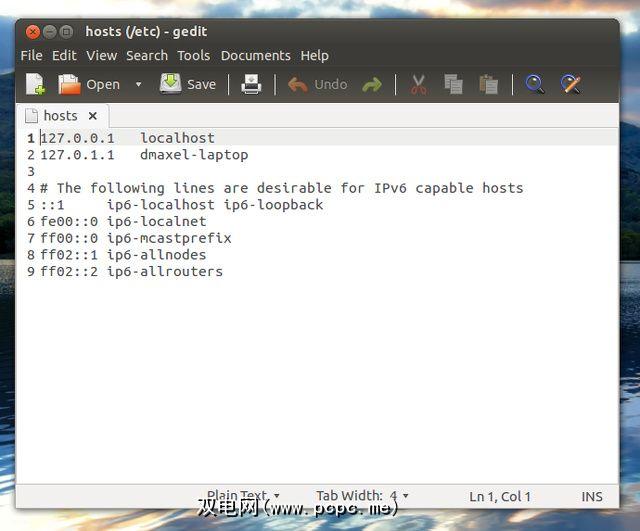Click ip6-localnet on line 6
Viewport: 640px width, 531px height.
point(157,222)
